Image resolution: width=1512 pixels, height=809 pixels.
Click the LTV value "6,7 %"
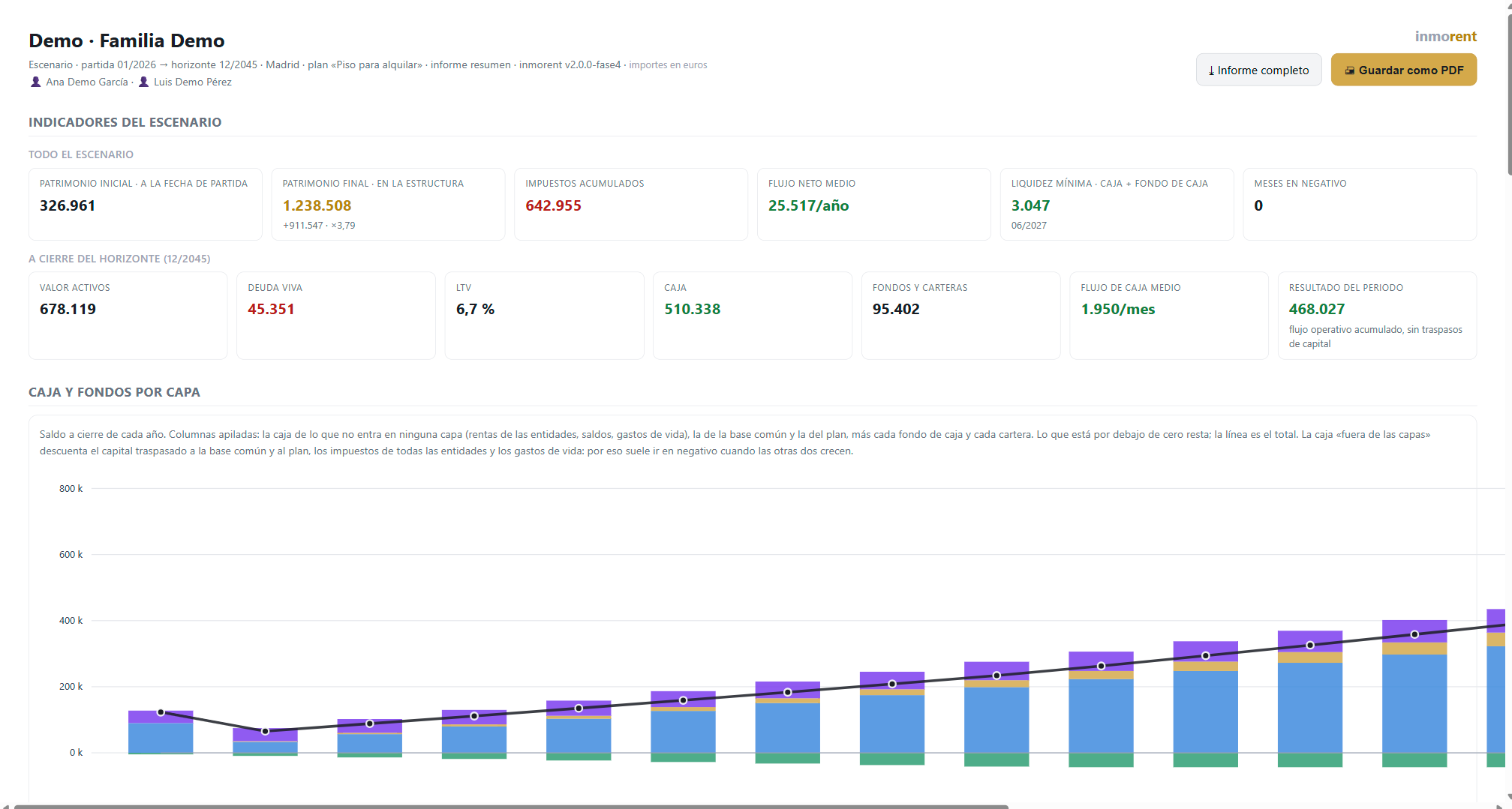(475, 309)
